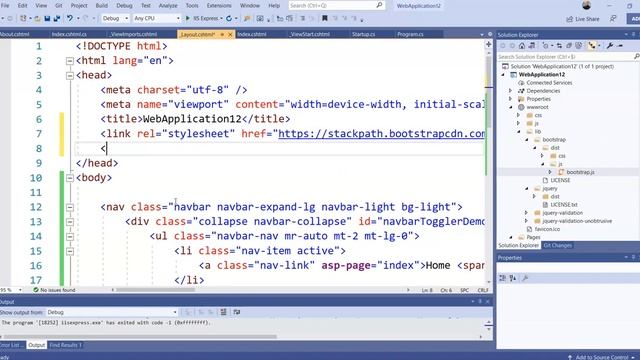
Task: Click the Save icon in the main toolbar
Action: point(47,18)
